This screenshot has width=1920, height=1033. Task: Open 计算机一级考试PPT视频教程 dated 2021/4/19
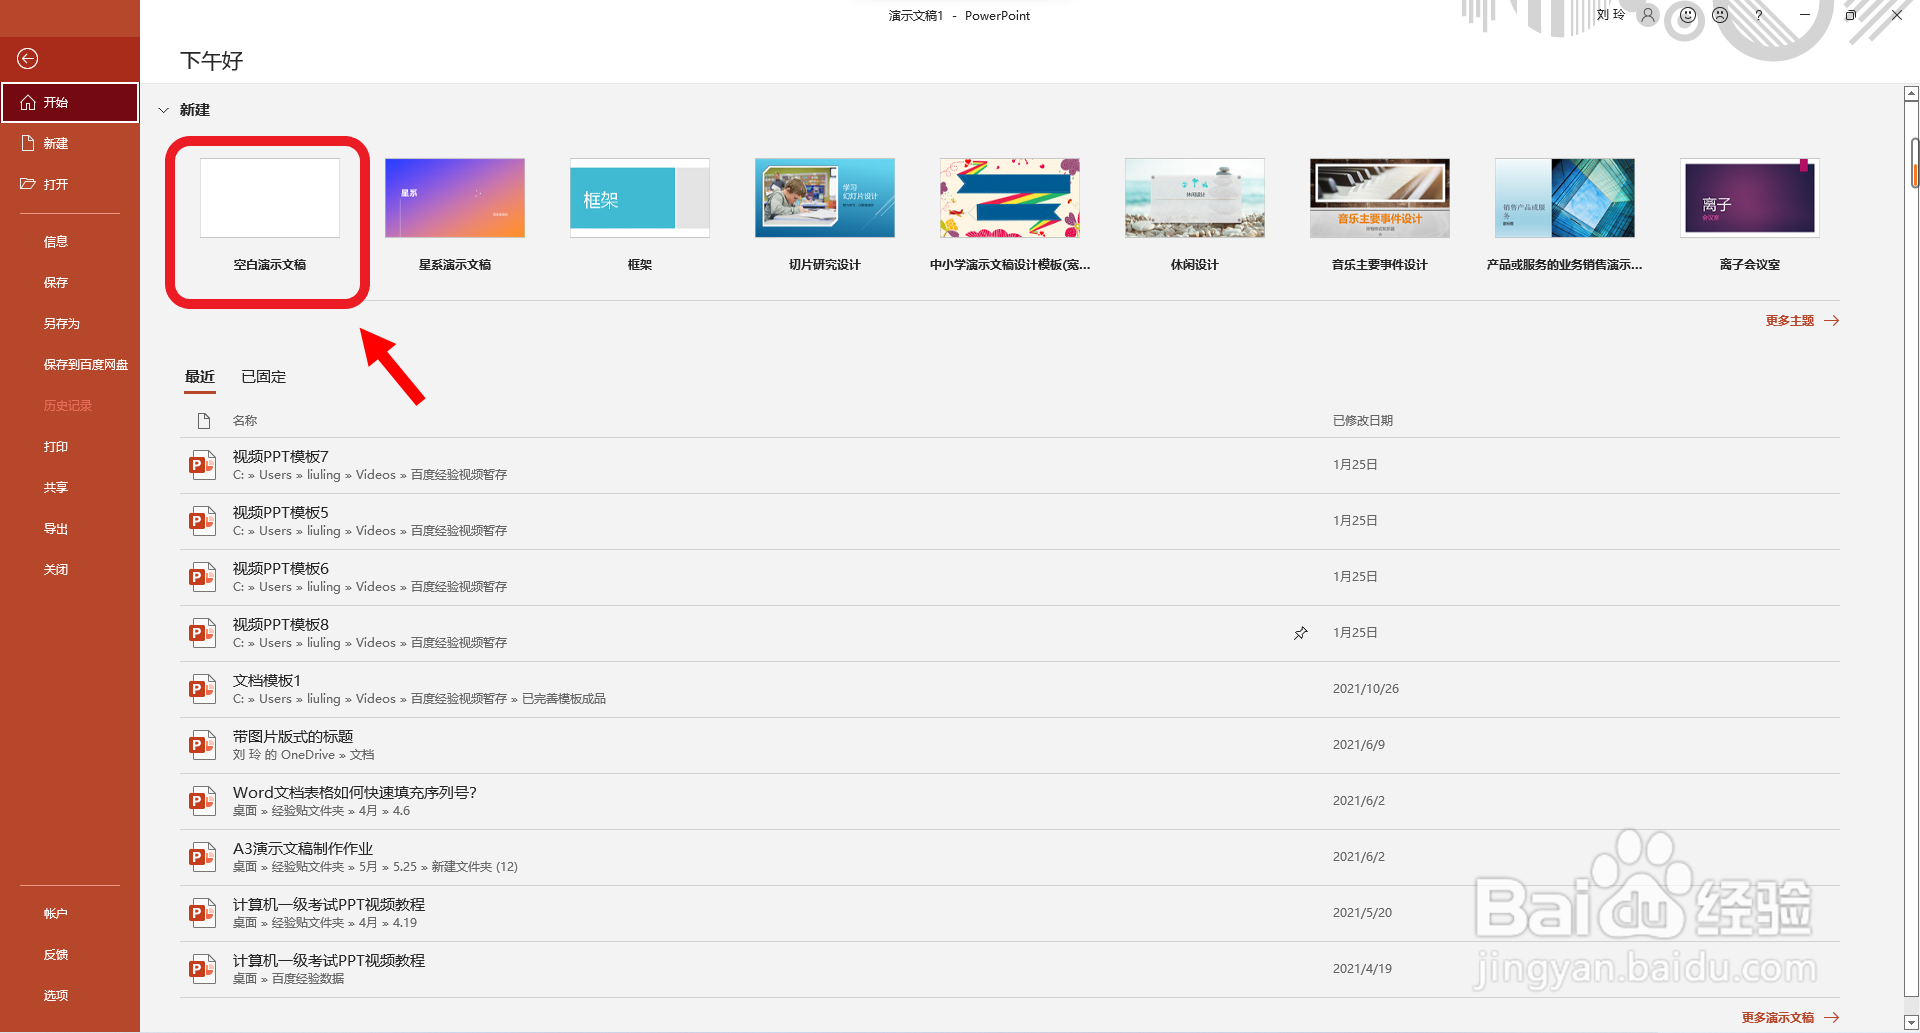[1010, 969]
